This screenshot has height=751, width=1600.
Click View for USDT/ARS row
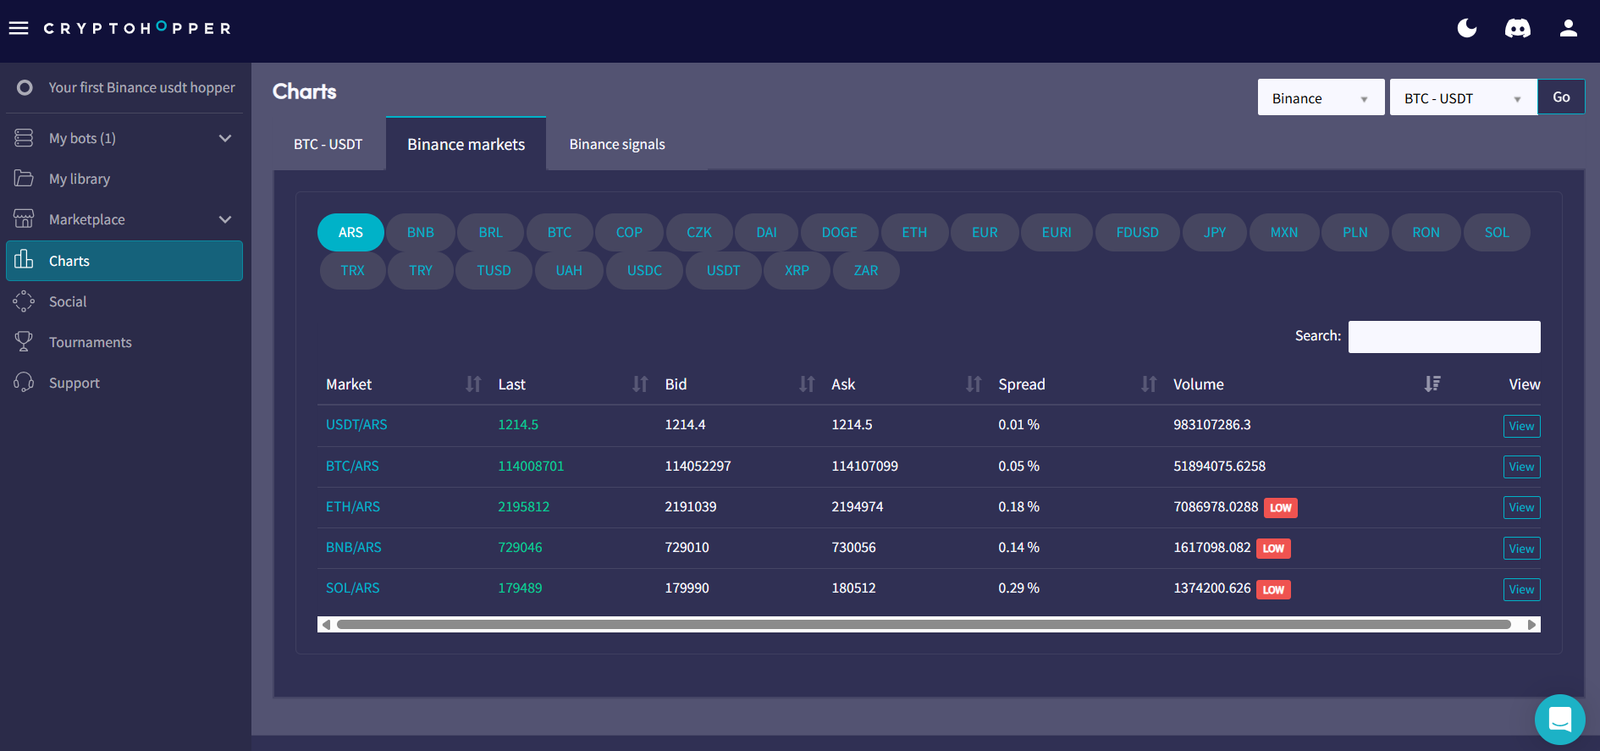(x=1521, y=426)
